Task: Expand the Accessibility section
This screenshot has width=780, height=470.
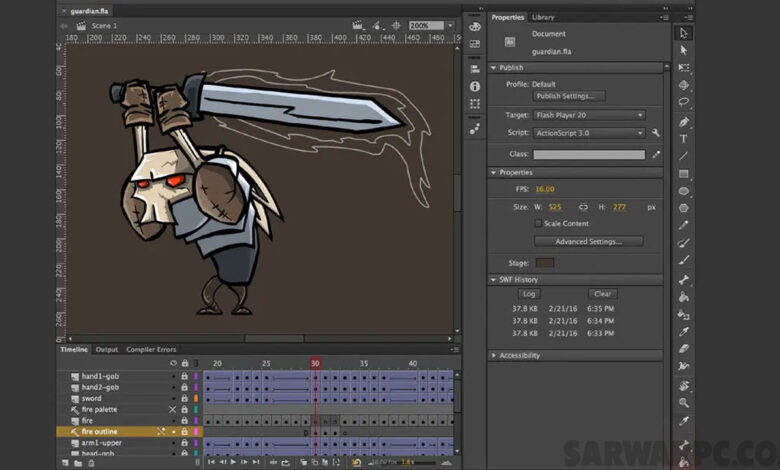Action: [493, 356]
